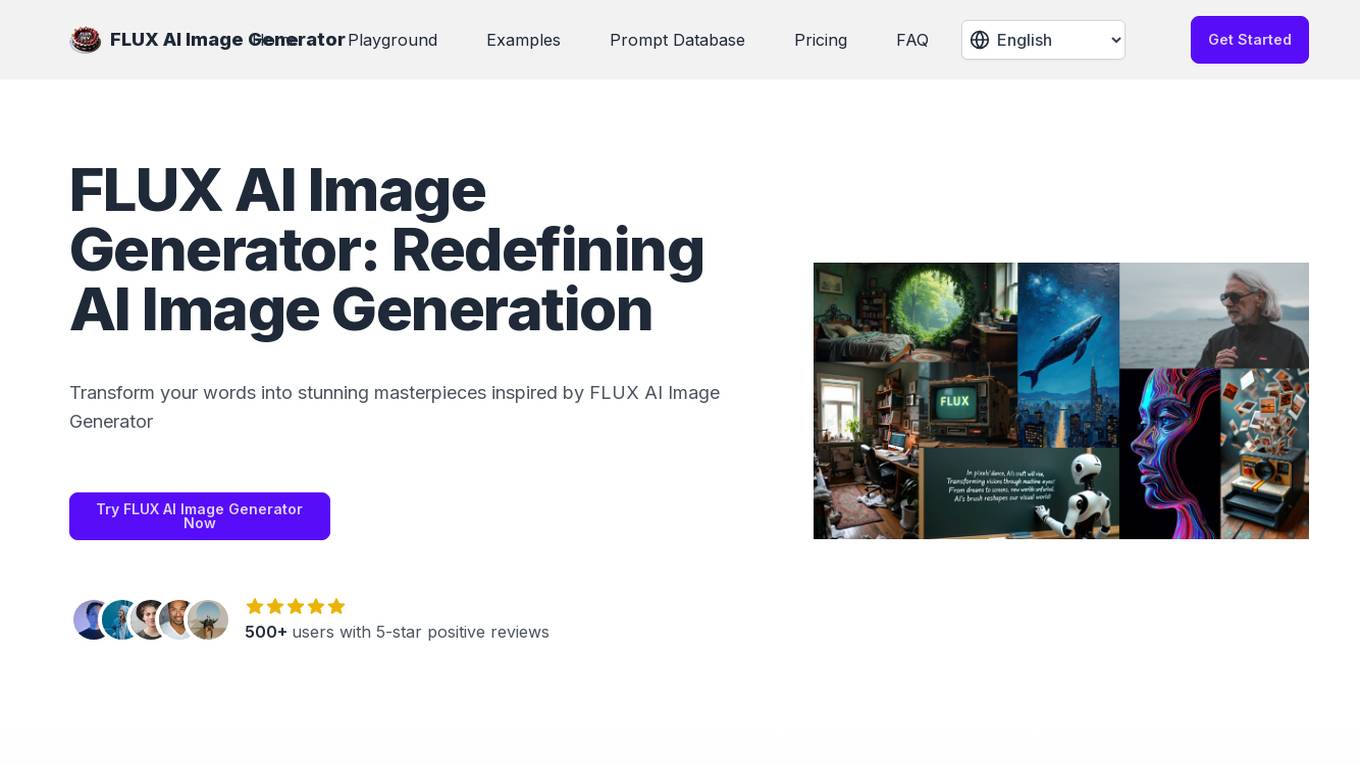Click the Get Started button

pyautogui.click(x=1249, y=40)
